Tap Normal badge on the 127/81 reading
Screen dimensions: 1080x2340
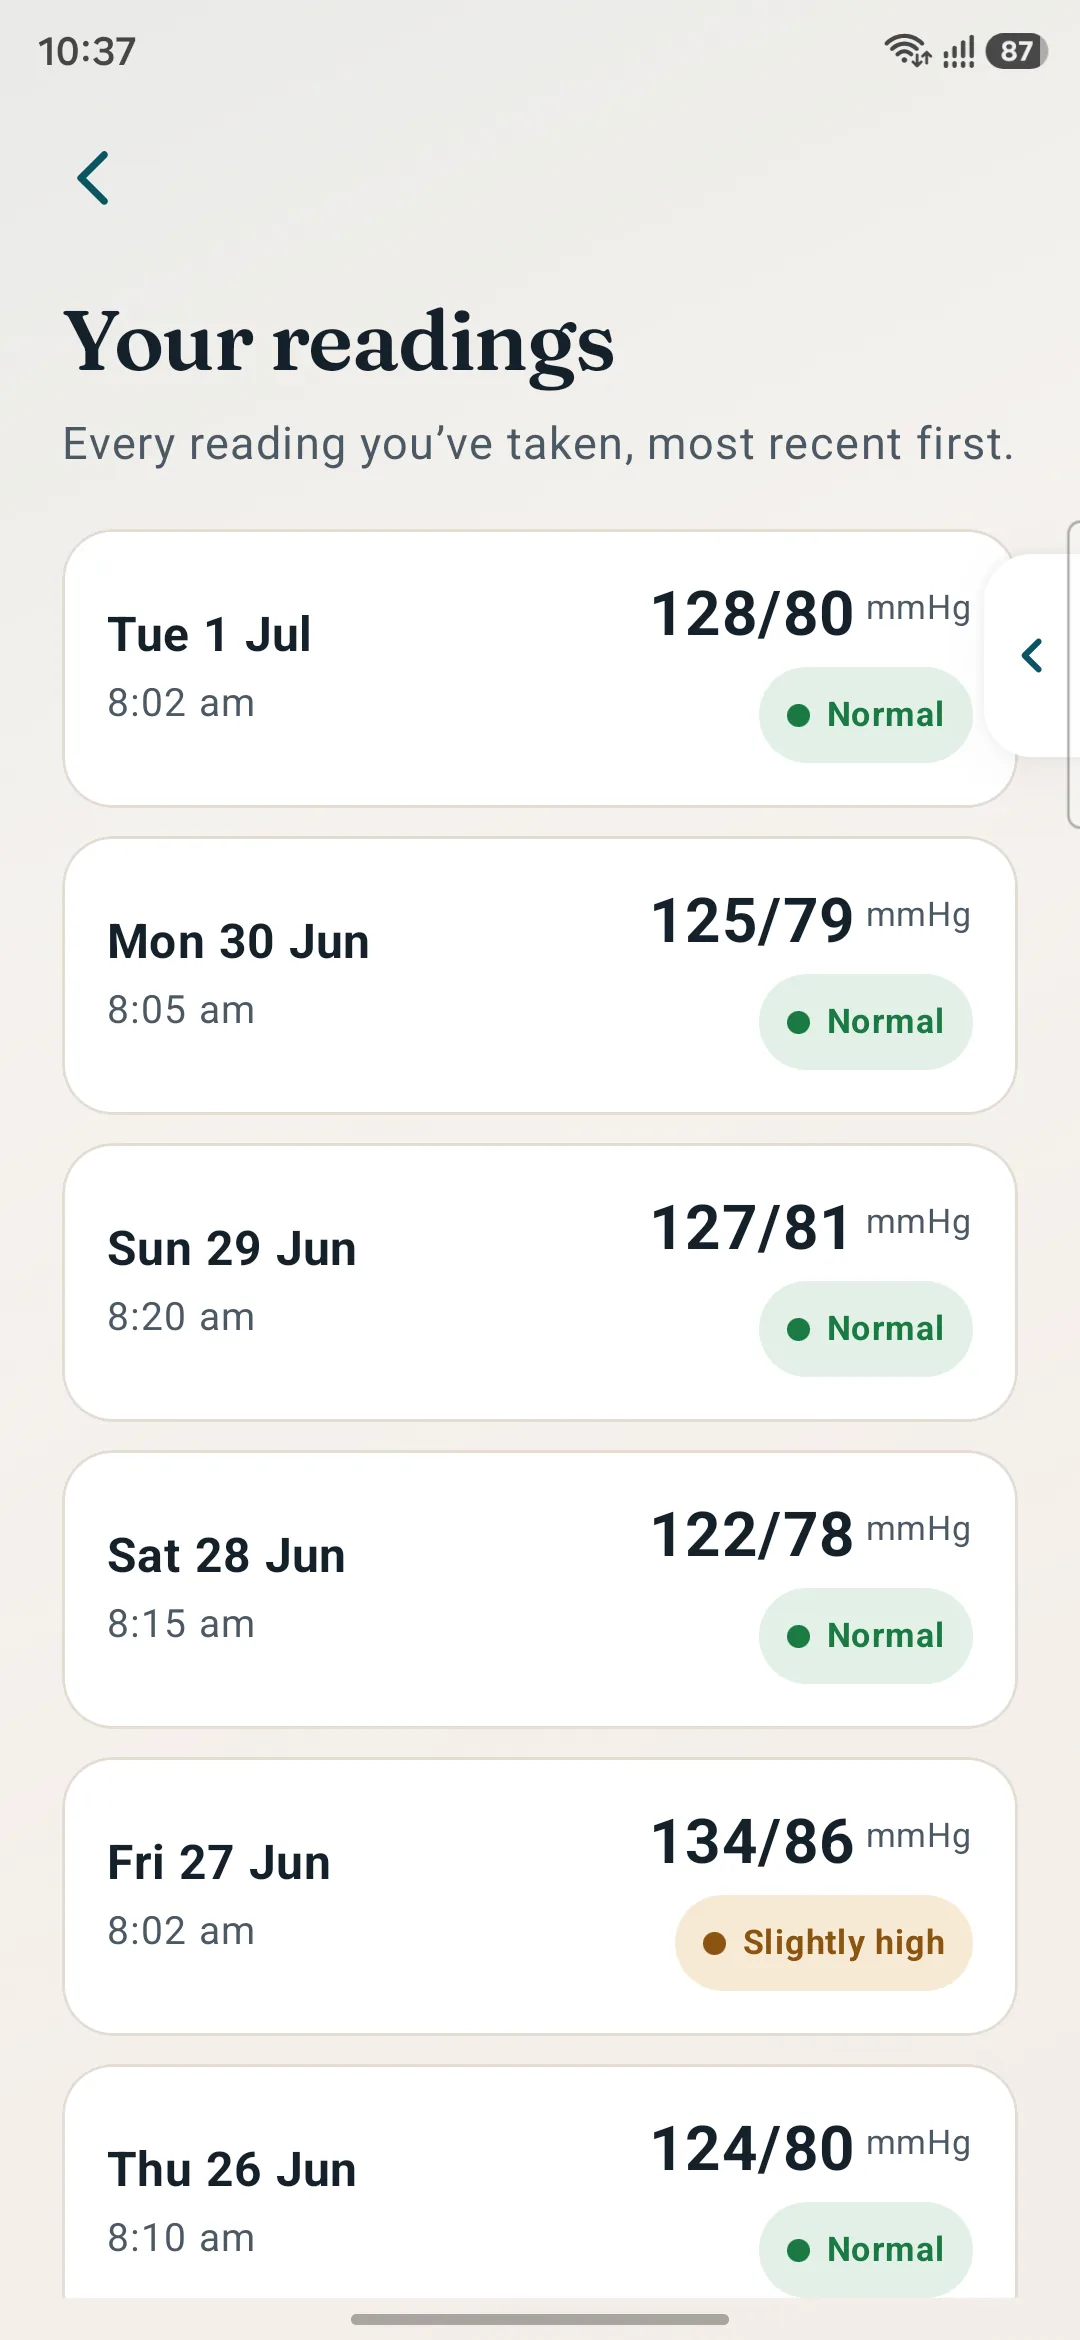866,1329
